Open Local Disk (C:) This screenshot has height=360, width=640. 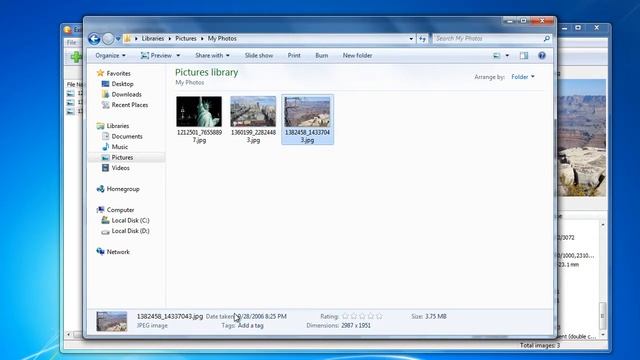tap(130, 220)
